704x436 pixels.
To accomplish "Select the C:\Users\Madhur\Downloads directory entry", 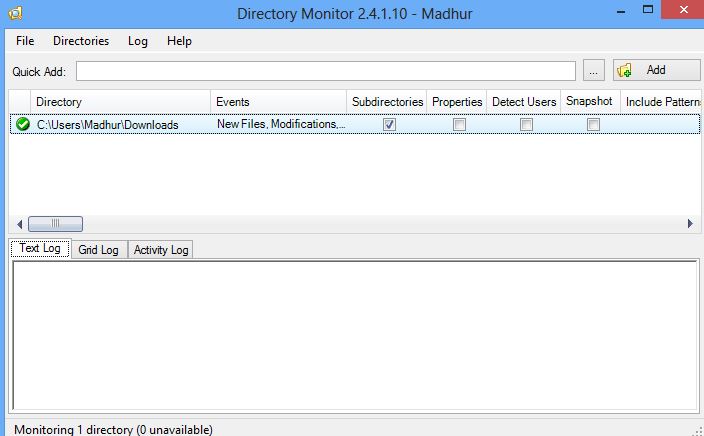I will (108, 124).
